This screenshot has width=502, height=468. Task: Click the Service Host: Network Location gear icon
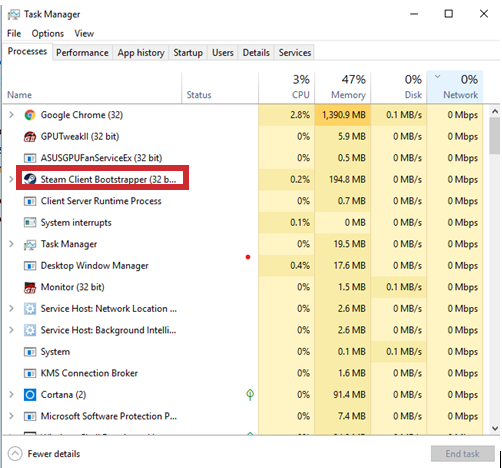30,309
